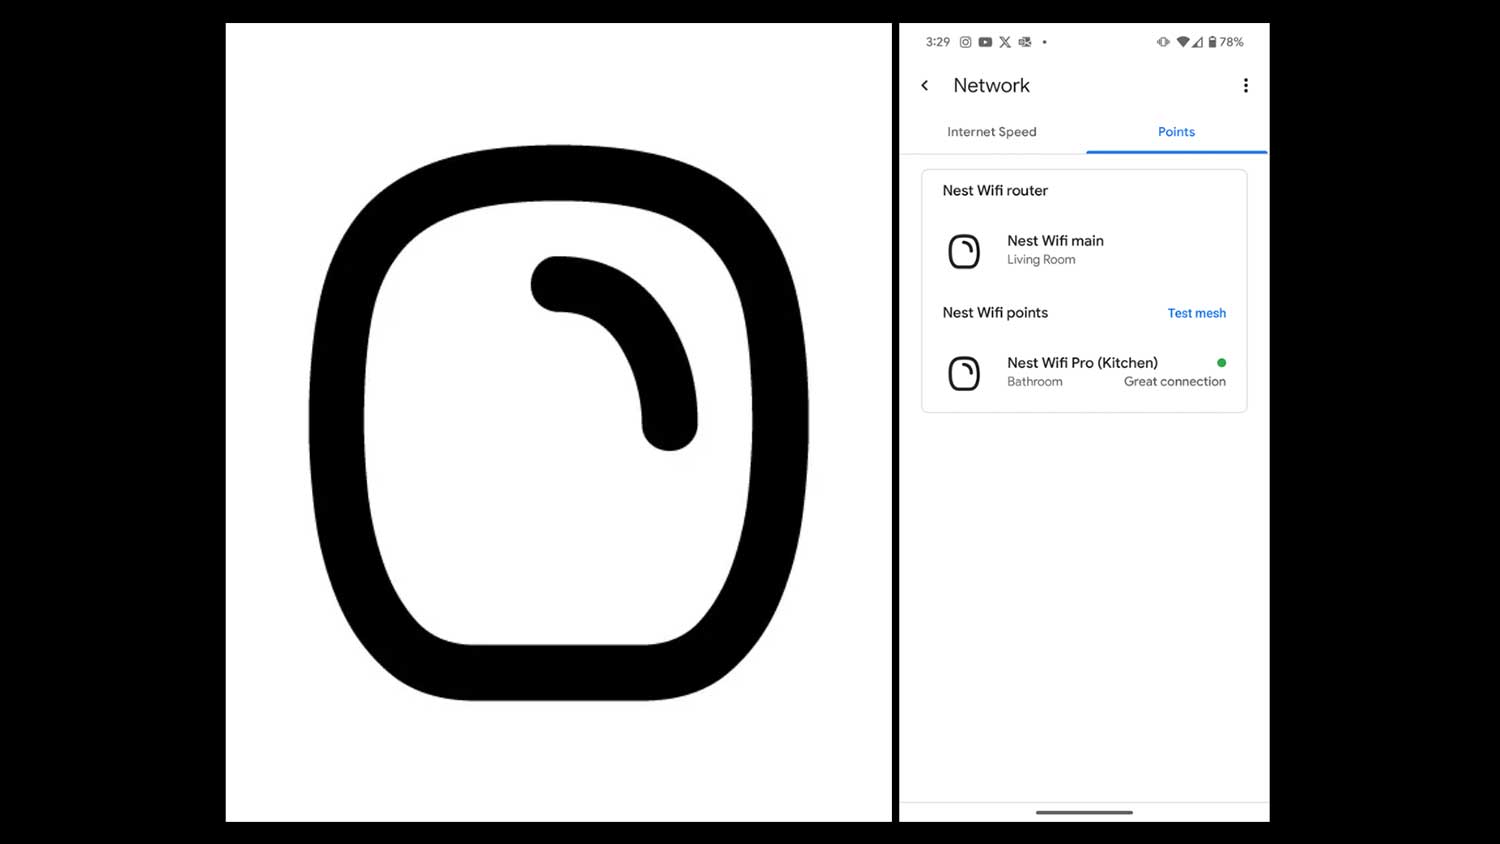Click the Network page title
This screenshot has height=844, width=1500.
(x=991, y=86)
